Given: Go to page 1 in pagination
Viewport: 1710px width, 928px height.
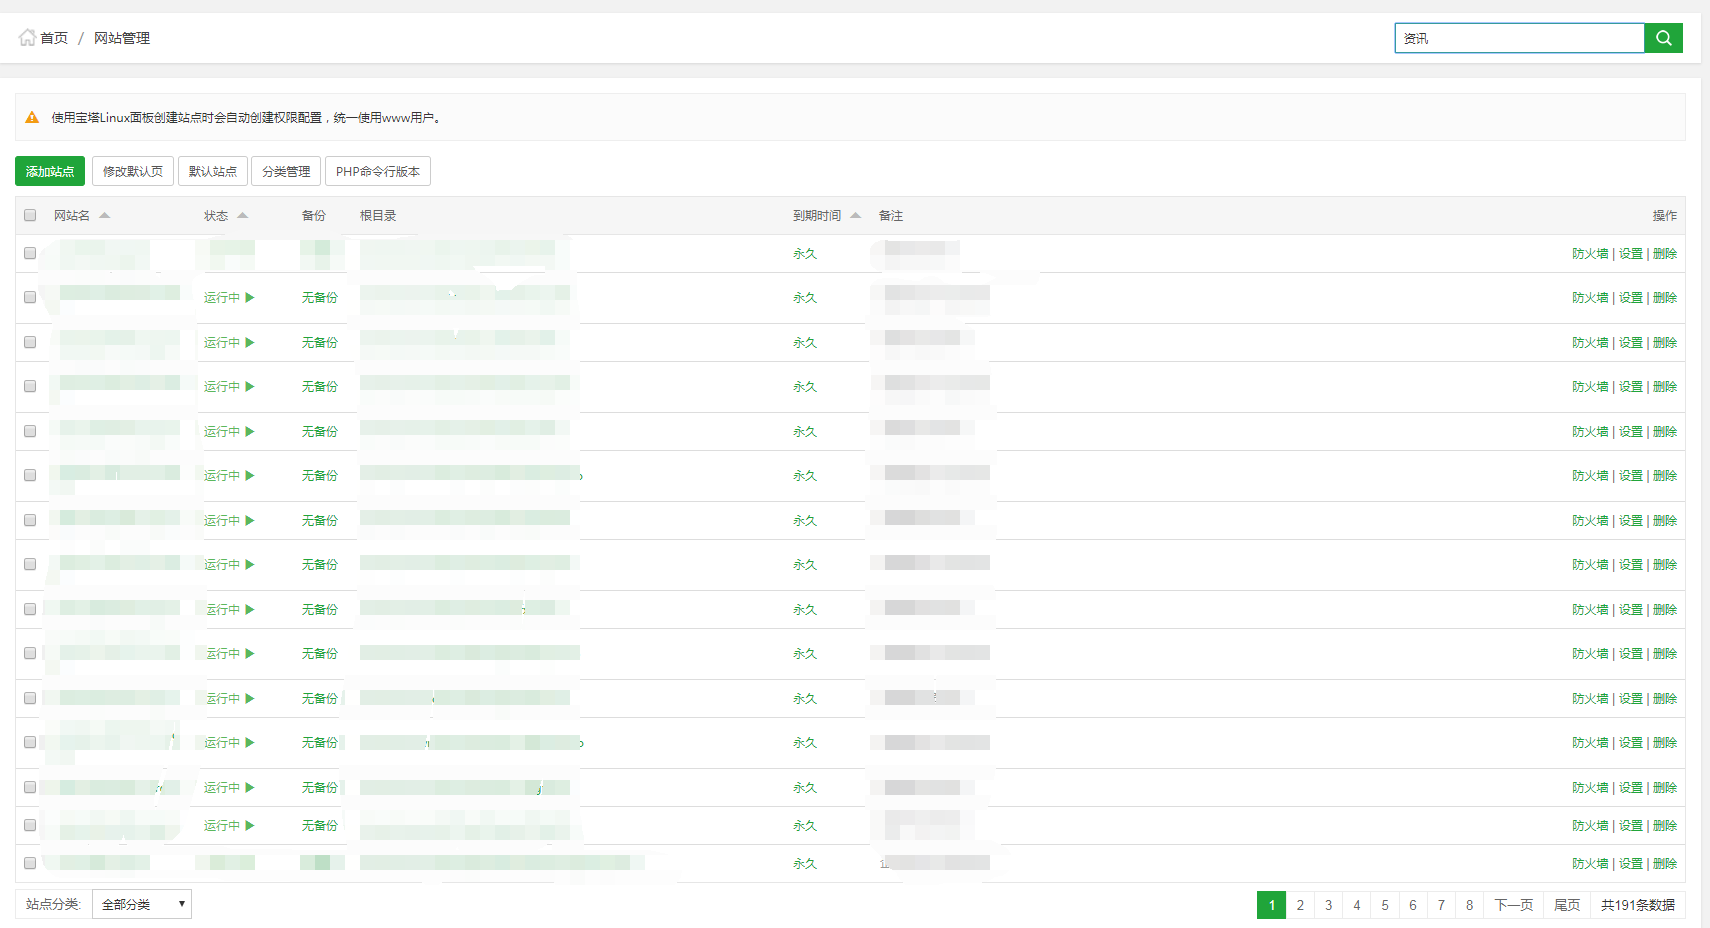Looking at the screenshot, I should [x=1271, y=905].
